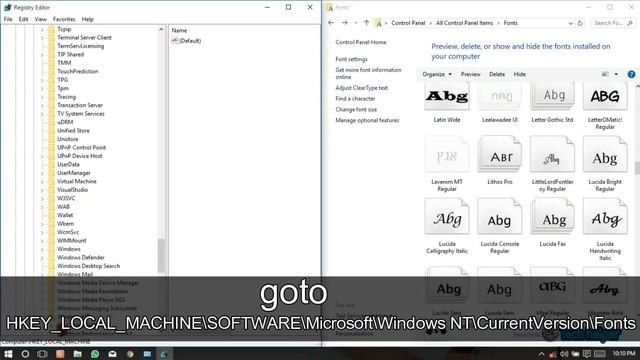Change the fonts view layout icon
Image resolution: width=640 pixels, height=360 pixels.
click(605, 74)
